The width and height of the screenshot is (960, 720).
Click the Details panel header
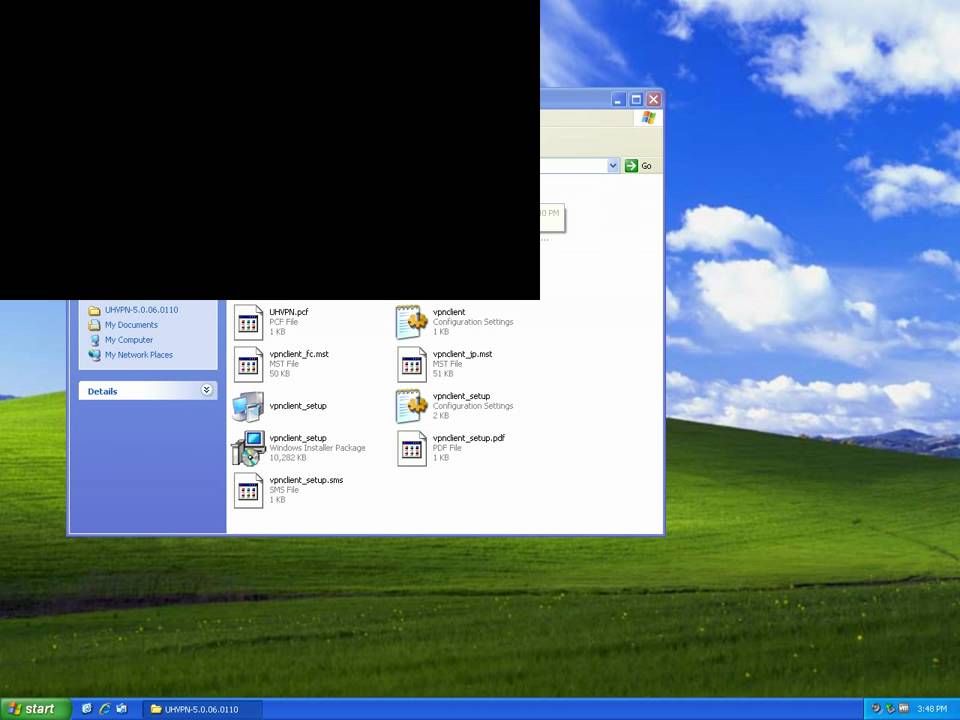click(148, 391)
